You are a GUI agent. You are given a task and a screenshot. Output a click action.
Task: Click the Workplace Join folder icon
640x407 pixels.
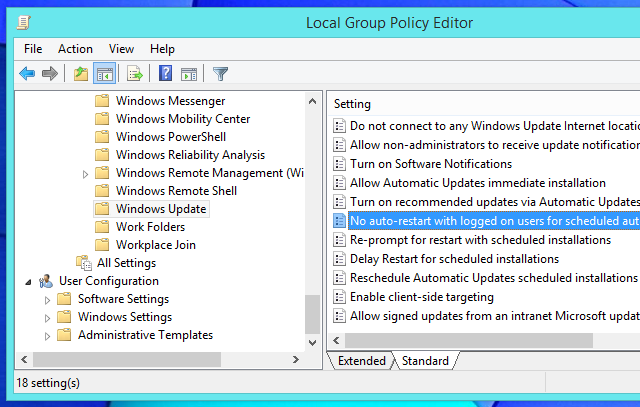(102, 245)
